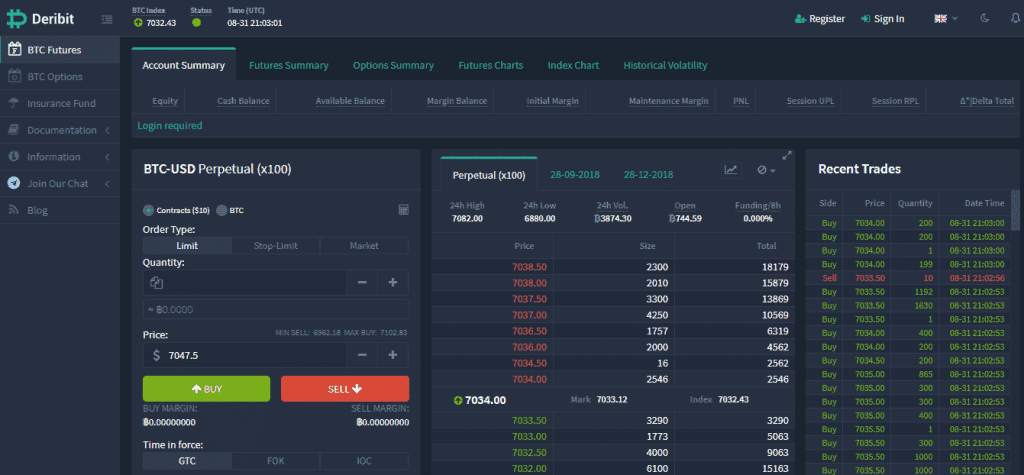The image size is (1024, 475).
Task: Expand the order book with the fullscreen arrows icon
Action: click(787, 156)
